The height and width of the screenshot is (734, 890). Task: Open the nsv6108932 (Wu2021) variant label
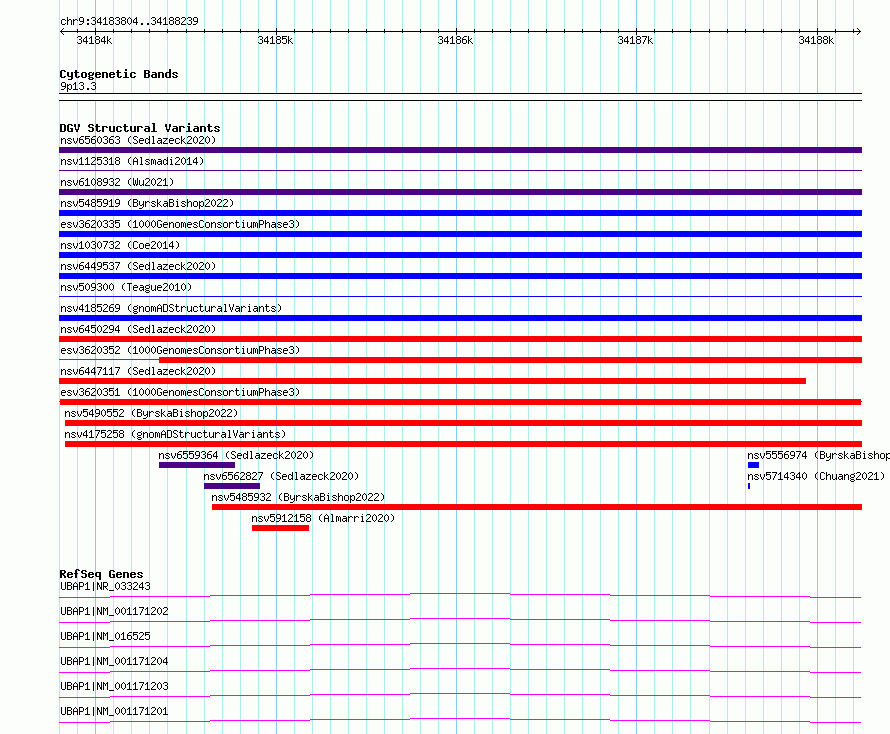click(x=117, y=182)
